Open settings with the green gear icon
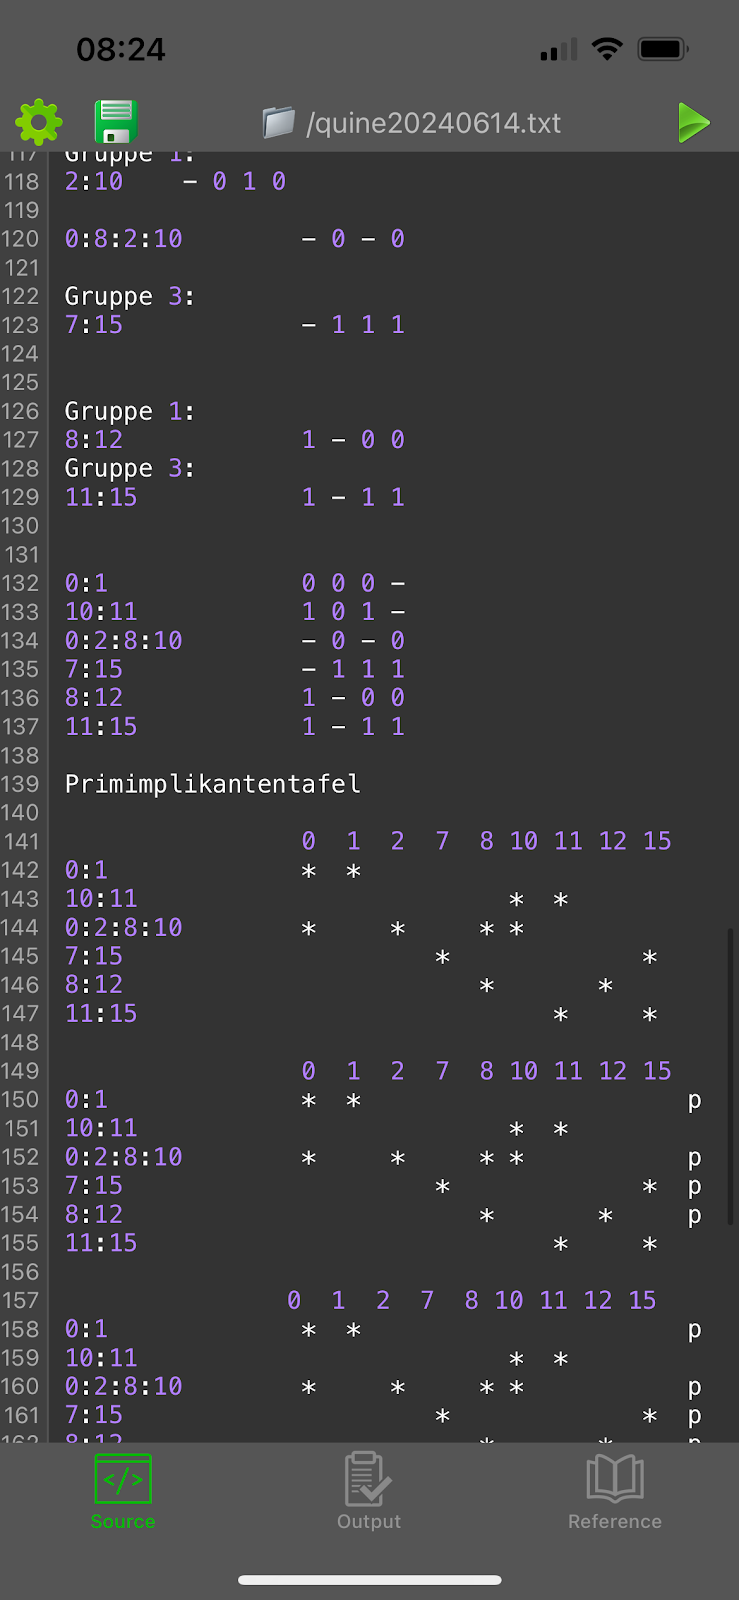This screenshot has height=1600, width=739. point(39,122)
